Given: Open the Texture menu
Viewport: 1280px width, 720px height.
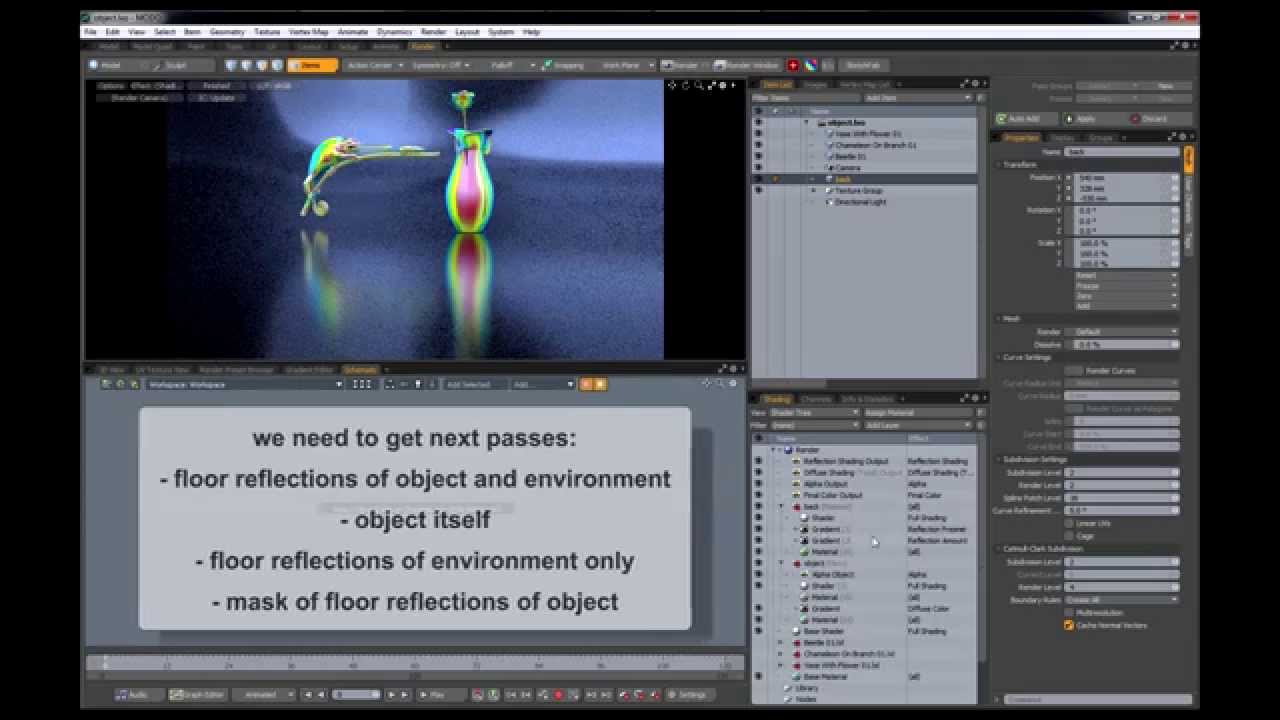Looking at the screenshot, I should 268,32.
